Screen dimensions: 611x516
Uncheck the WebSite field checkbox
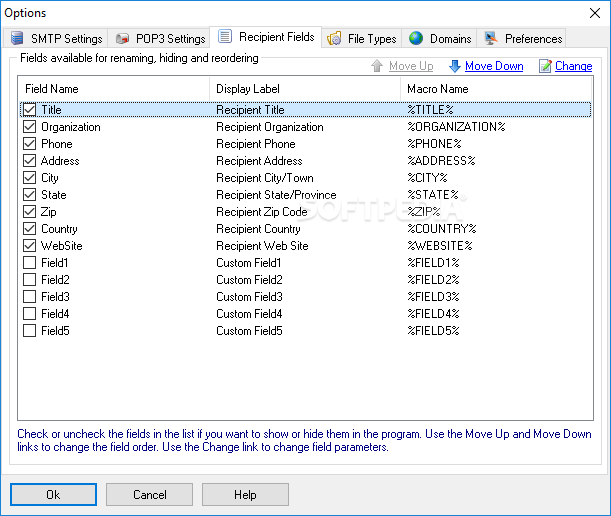(30, 246)
